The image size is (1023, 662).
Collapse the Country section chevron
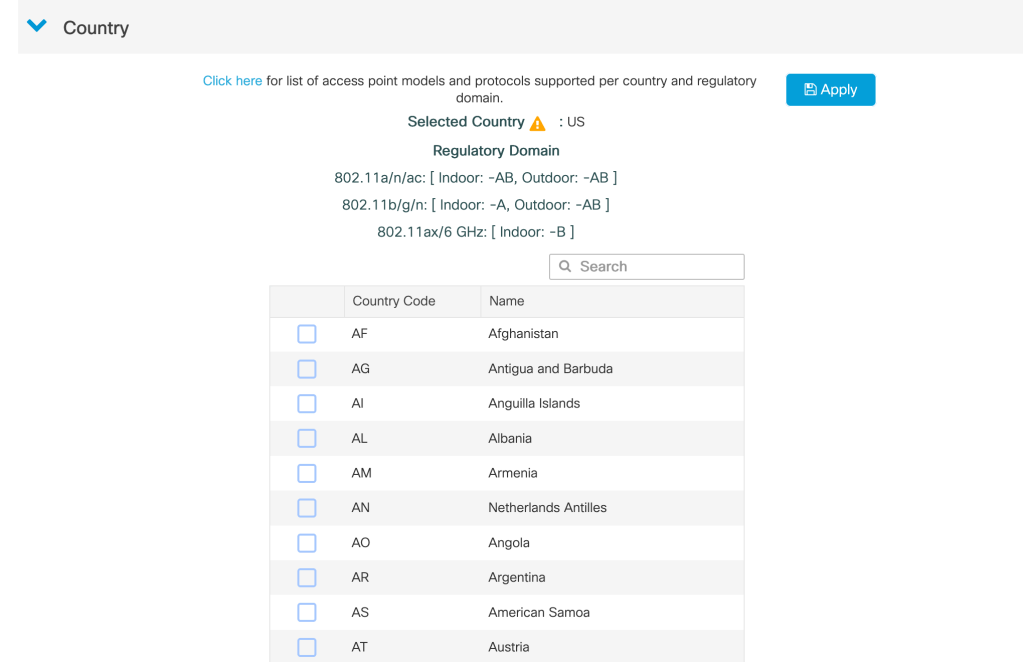[x=38, y=27]
